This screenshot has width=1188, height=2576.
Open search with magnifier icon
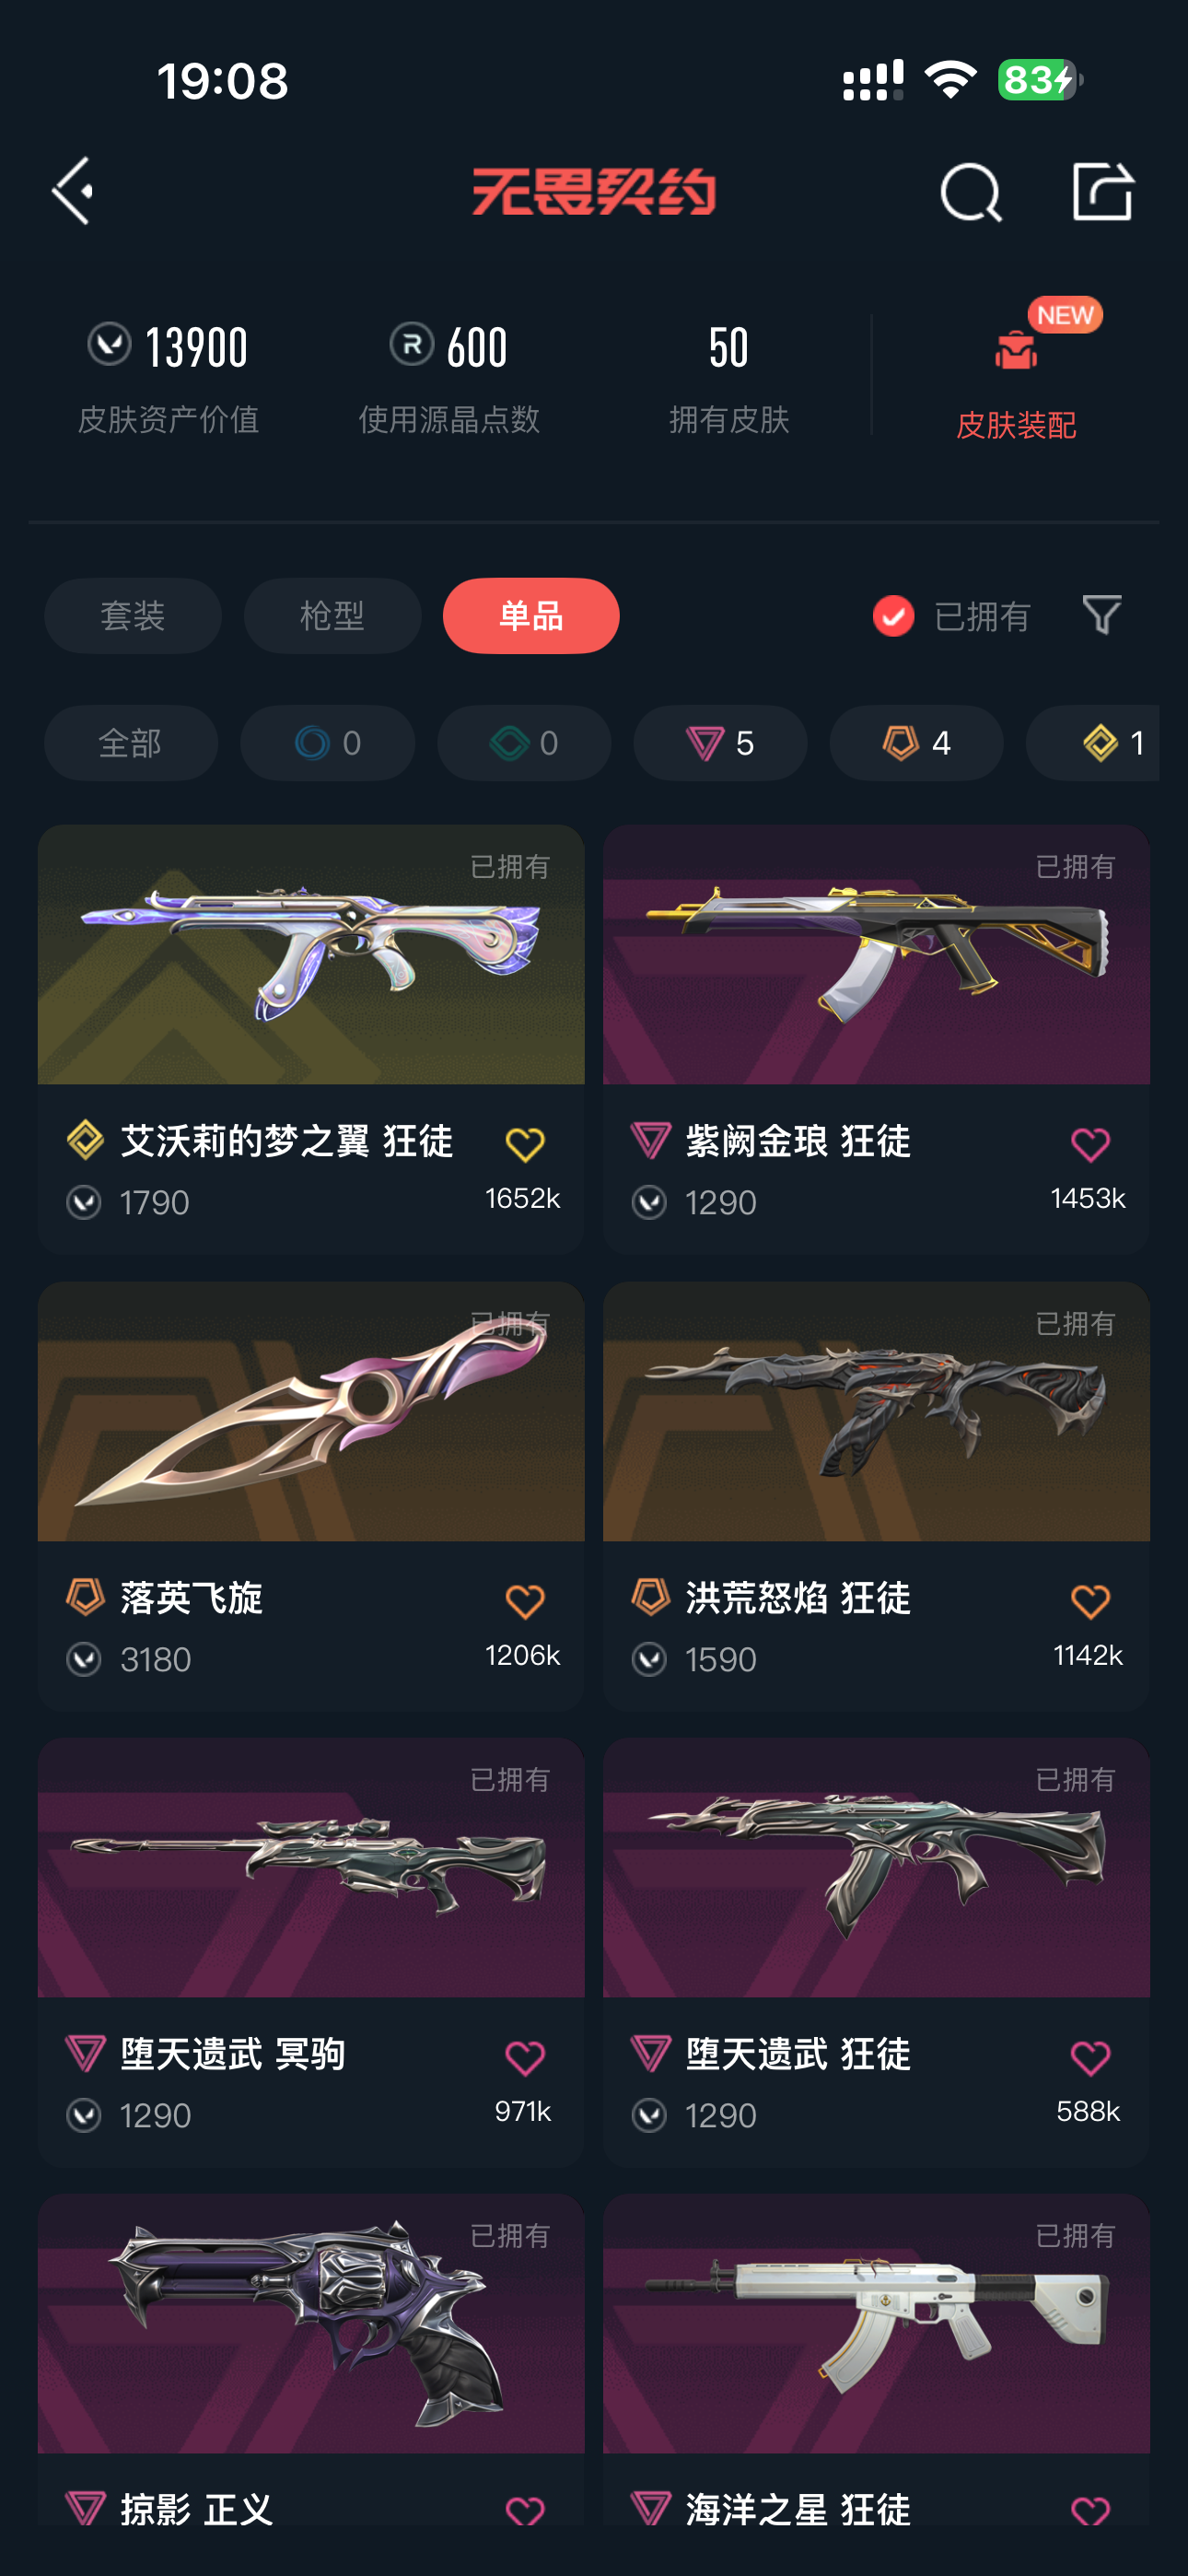pos(971,192)
